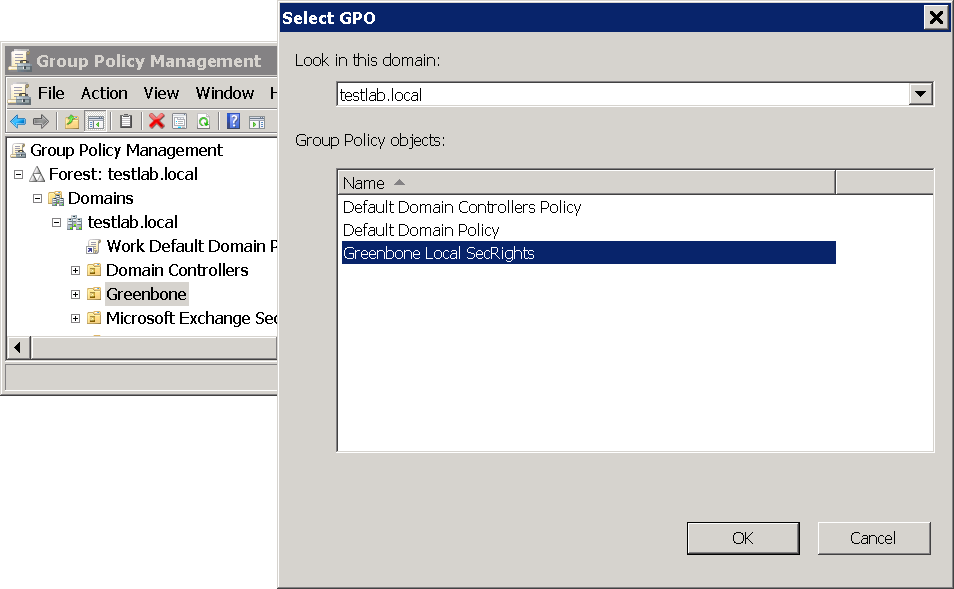
Task: Click the Back arrow in the toolbar
Action: pyautogui.click(x=18, y=121)
